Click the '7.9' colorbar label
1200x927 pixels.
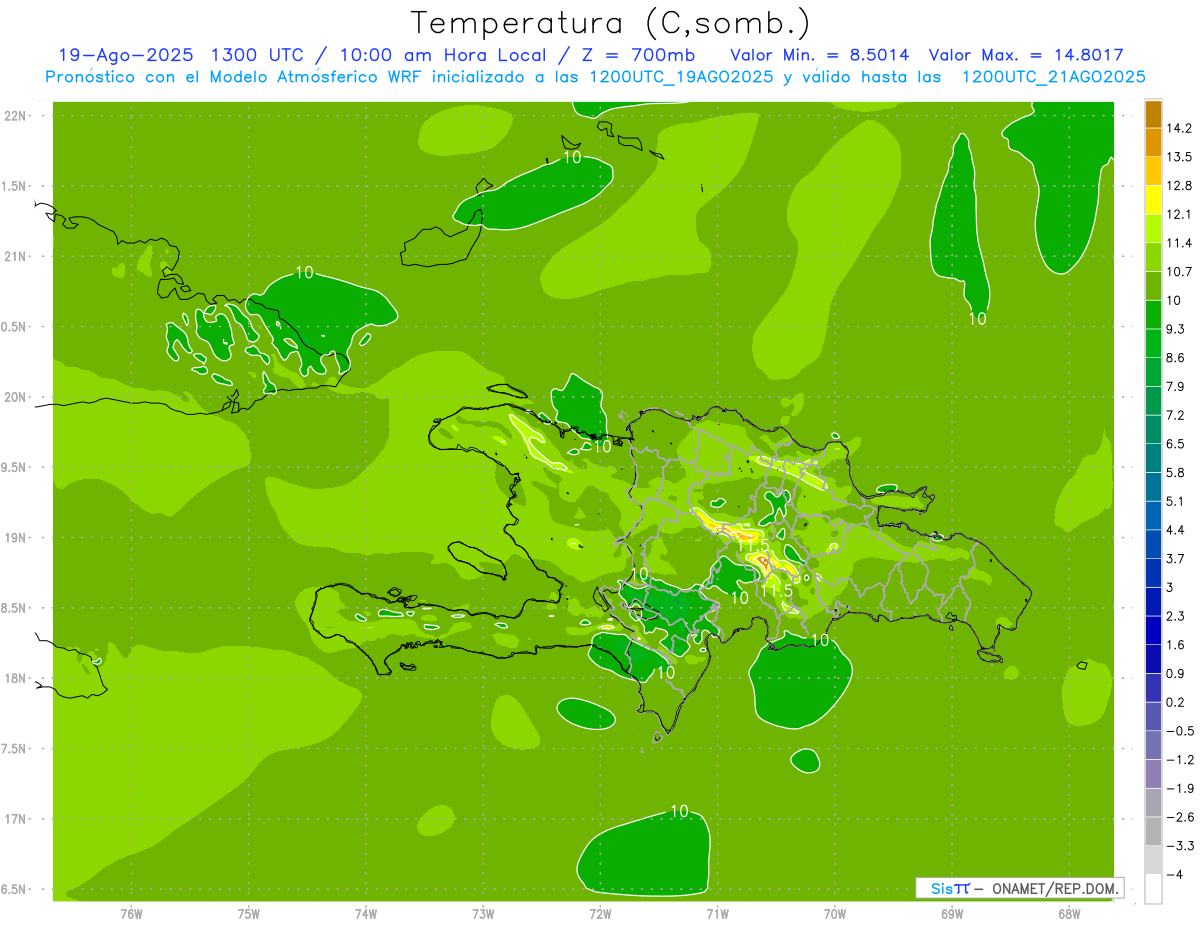click(x=1176, y=386)
